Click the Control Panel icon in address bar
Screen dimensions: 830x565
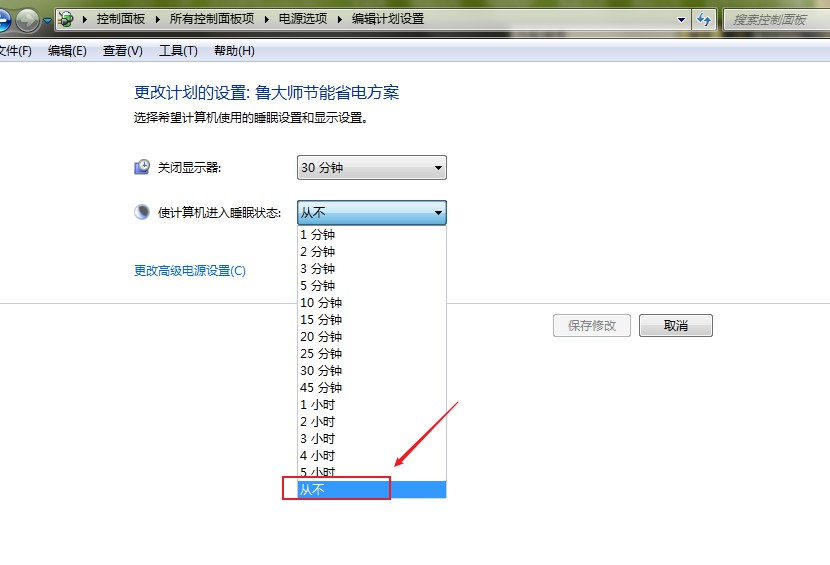tap(66, 20)
